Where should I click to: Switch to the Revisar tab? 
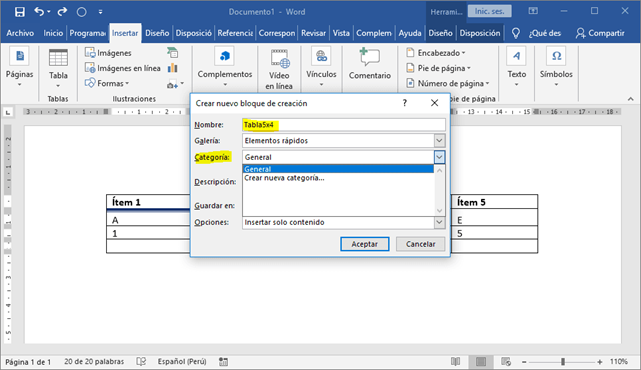point(314,33)
